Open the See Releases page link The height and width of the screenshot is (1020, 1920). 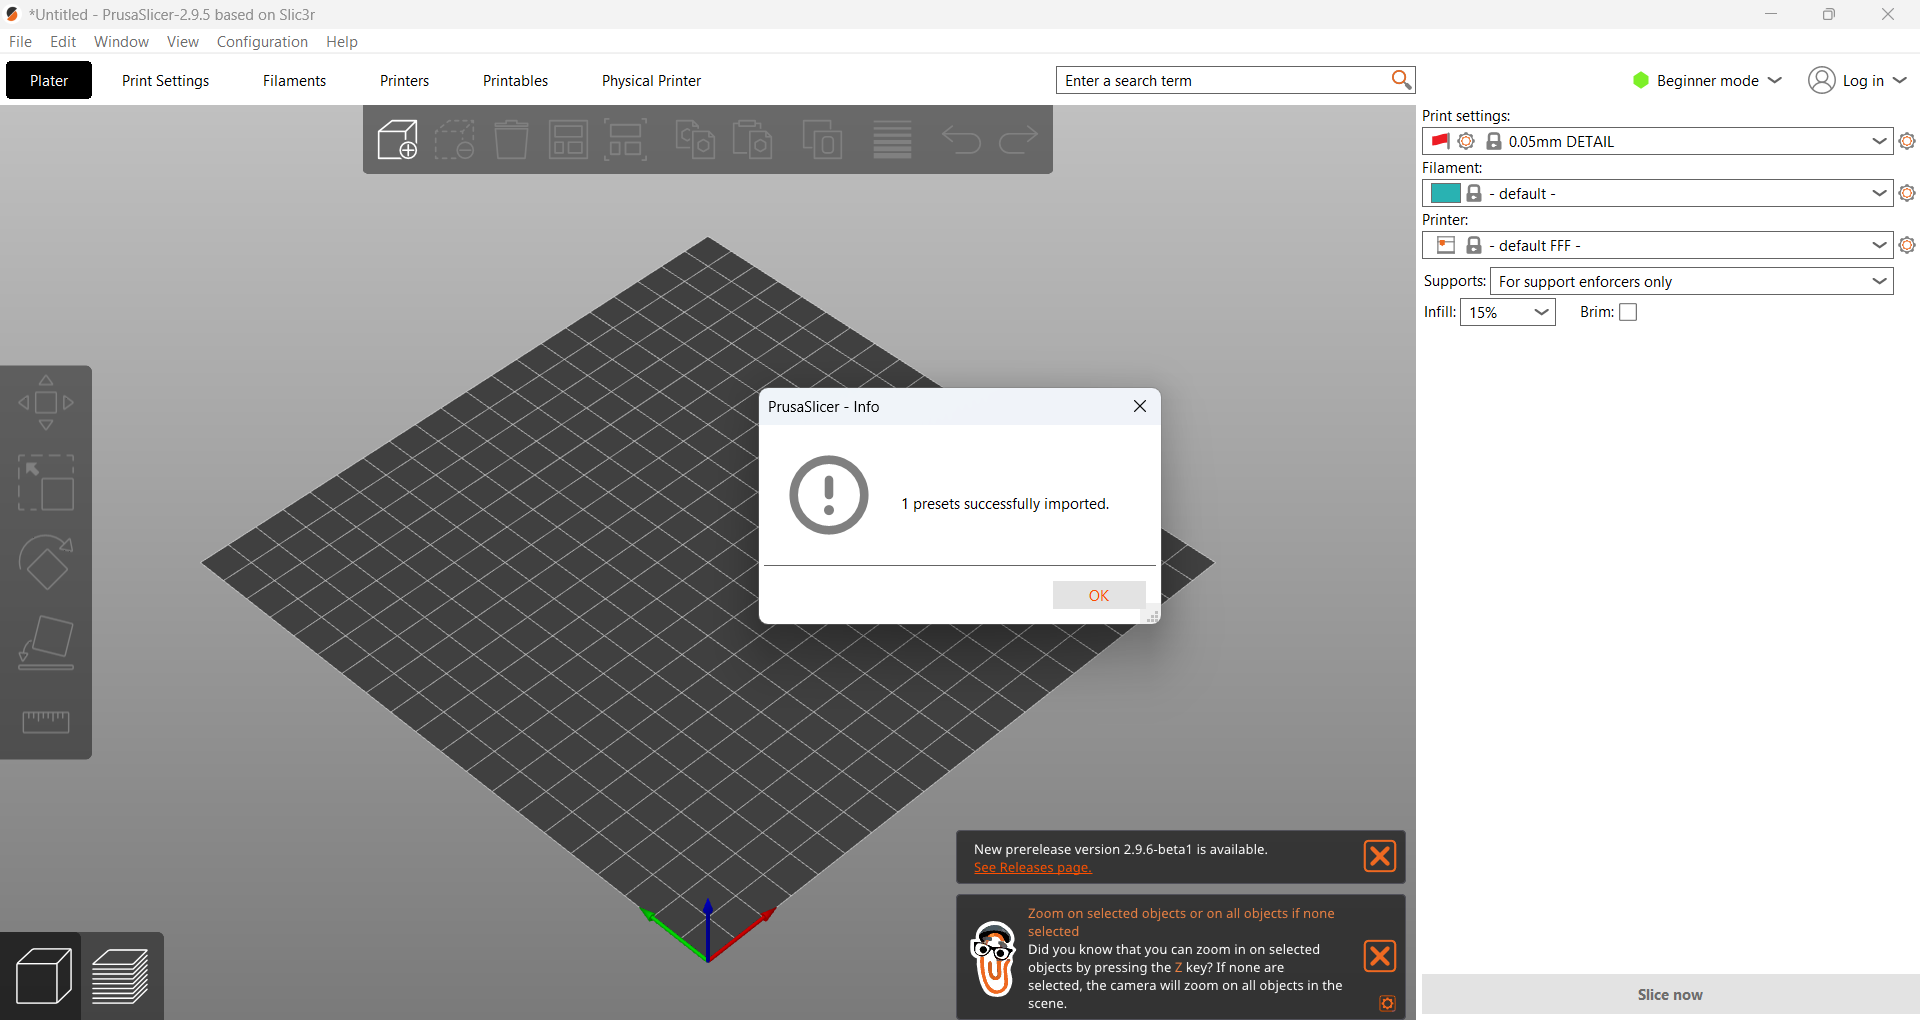(x=1033, y=867)
